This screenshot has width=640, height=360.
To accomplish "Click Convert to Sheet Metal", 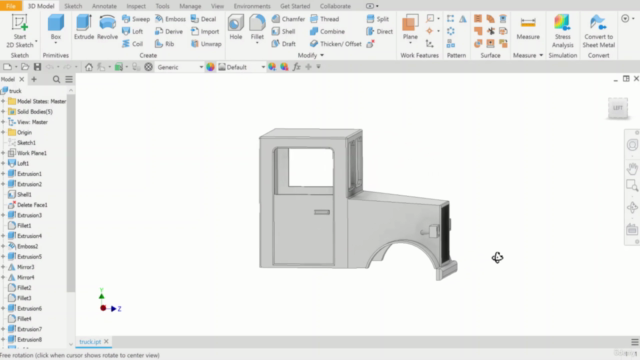I will 598,31.
